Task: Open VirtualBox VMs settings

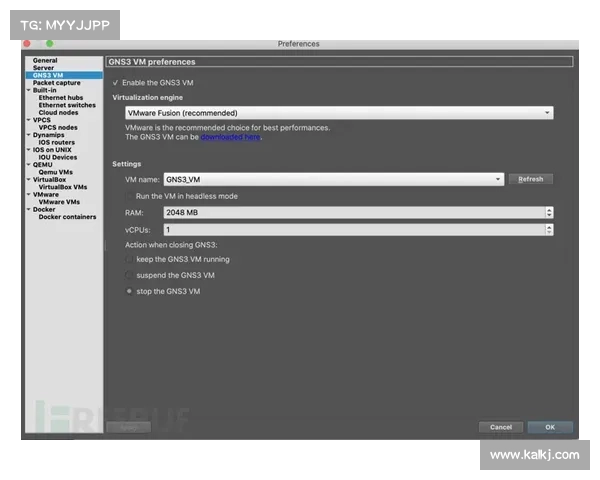Action: coord(63,187)
